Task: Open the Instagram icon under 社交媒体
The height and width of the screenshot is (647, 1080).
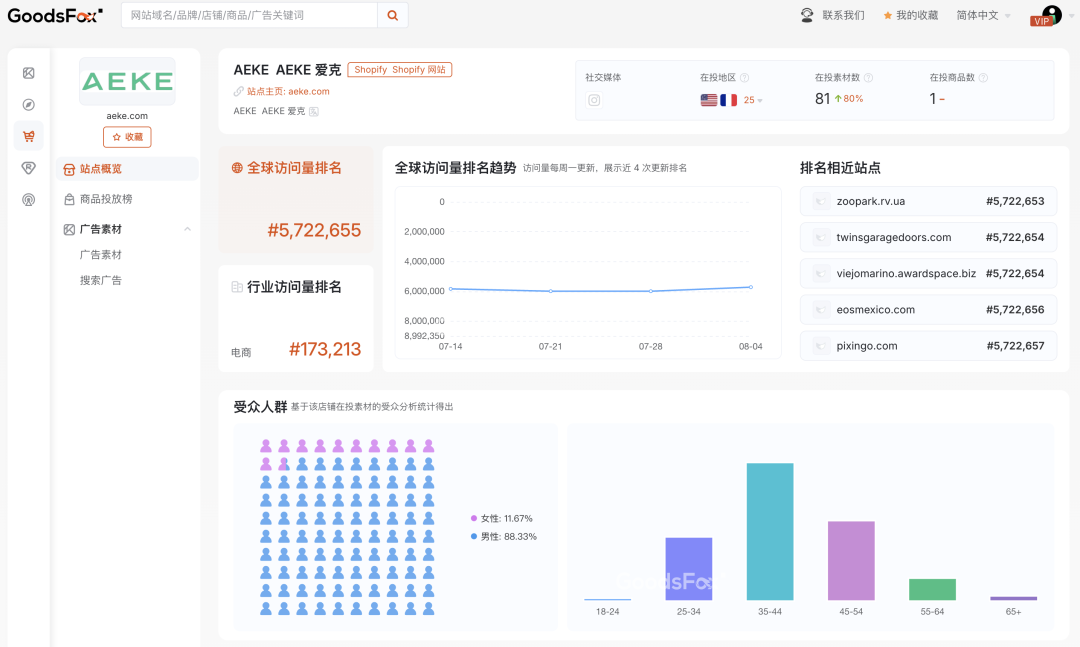Action: tap(594, 100)
